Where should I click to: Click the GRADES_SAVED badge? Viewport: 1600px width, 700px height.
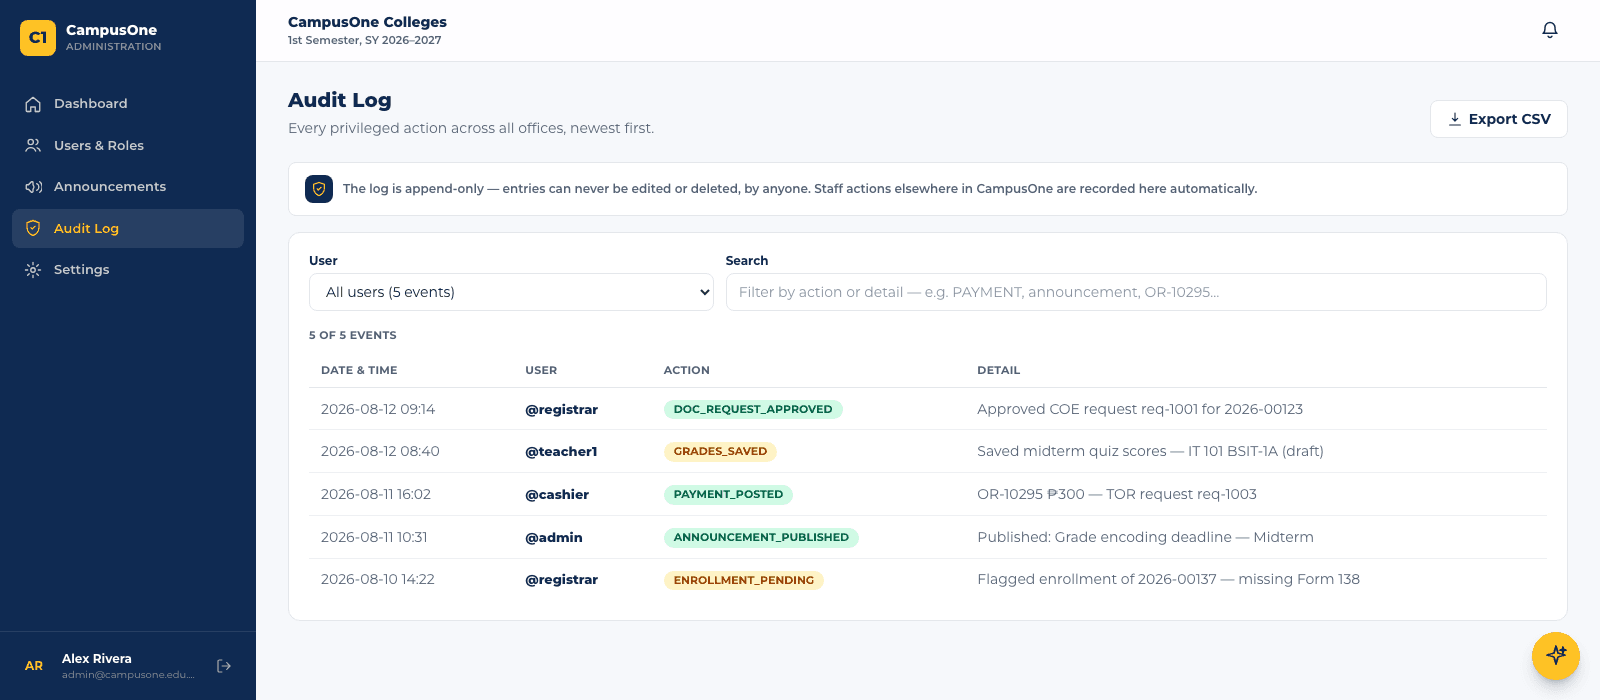720,451
